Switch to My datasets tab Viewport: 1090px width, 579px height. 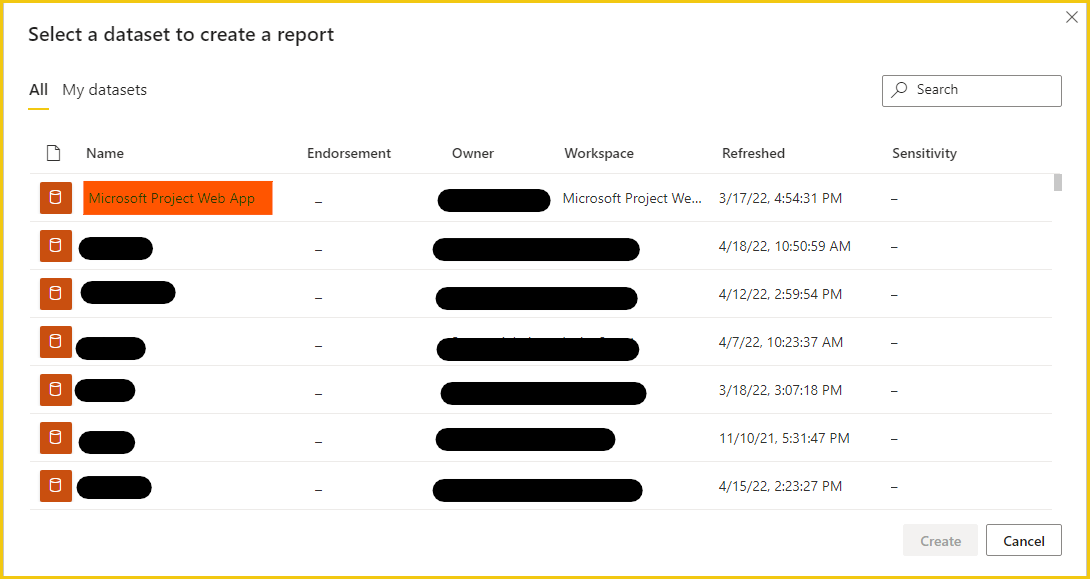104,90
